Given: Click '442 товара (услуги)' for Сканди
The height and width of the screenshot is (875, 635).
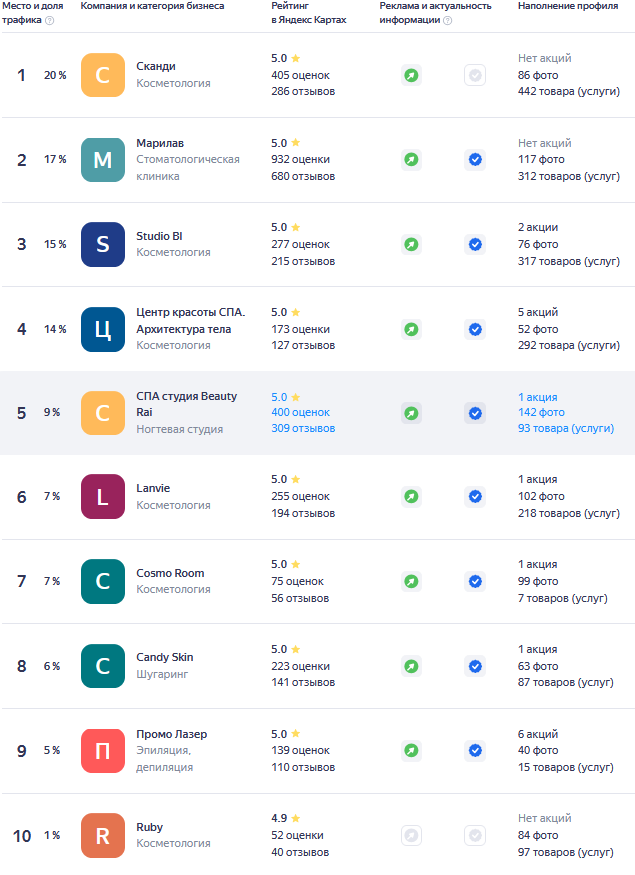Looking at the screenshot, I should coord(569,92).
